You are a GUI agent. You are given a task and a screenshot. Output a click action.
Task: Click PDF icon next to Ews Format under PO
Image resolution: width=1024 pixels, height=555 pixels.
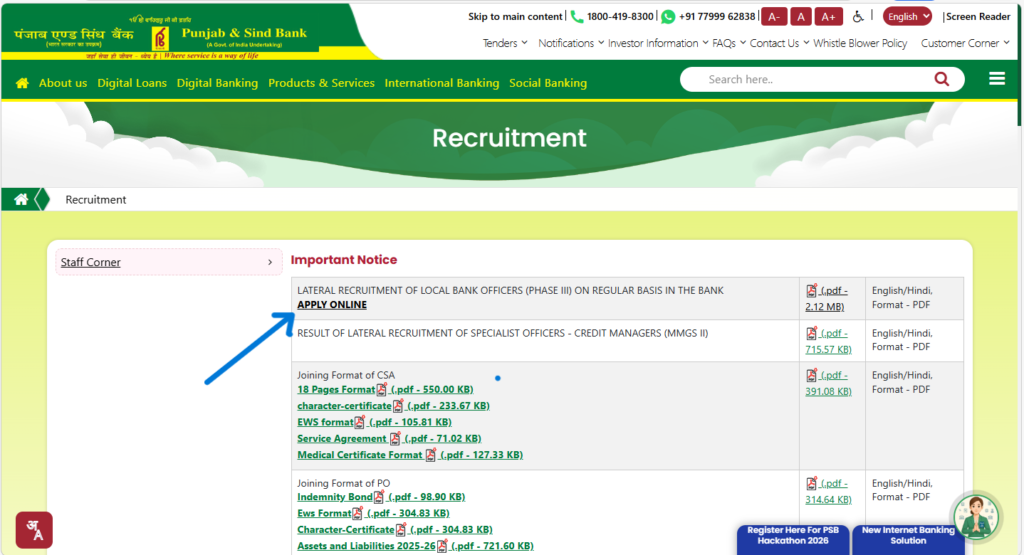[357, 513]
